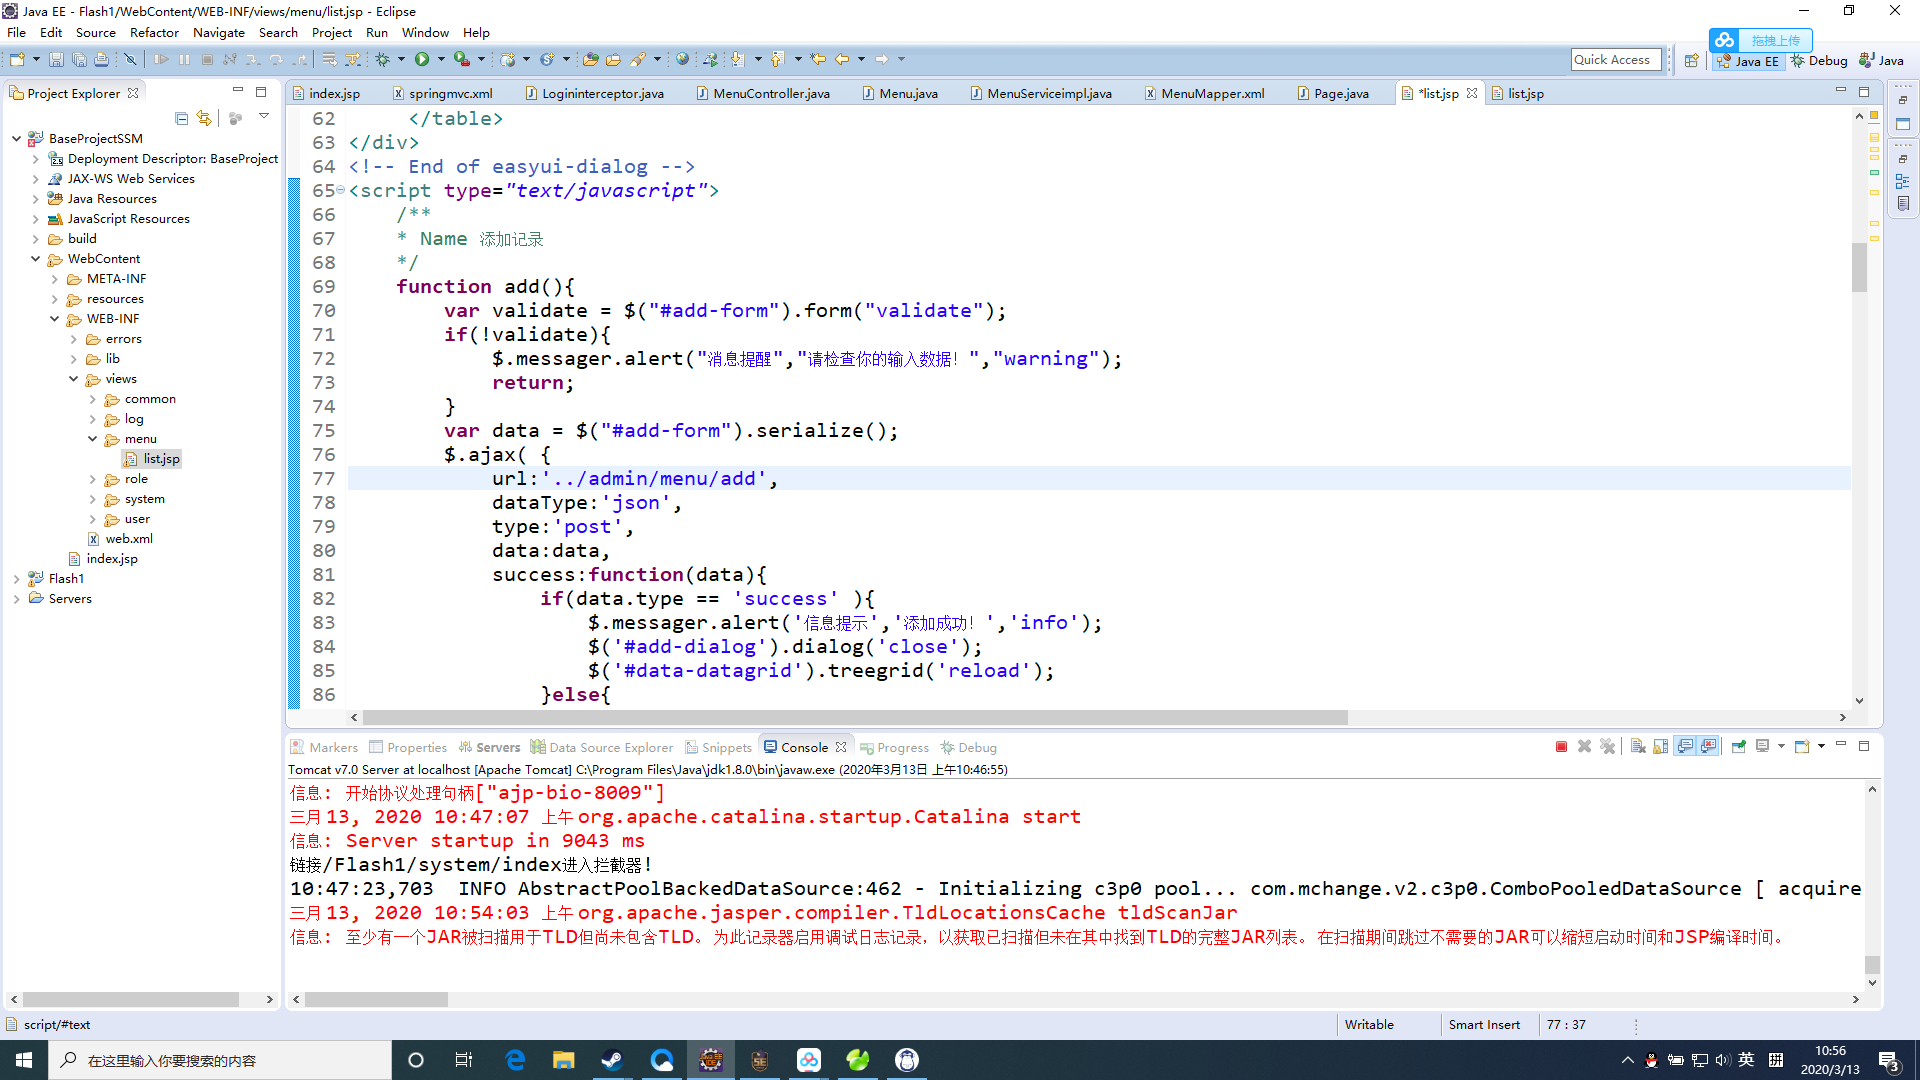Viewport: 1920px width, 1080px height.
Task: Start debugging with the bug icon
Action: 382,60
